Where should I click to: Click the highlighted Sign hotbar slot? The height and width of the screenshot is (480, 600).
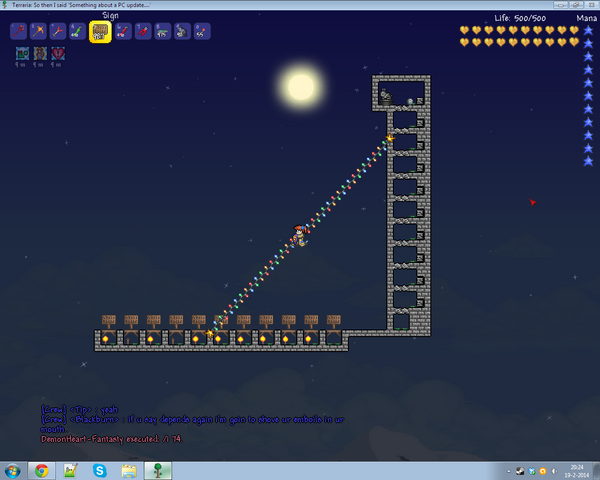100,32
